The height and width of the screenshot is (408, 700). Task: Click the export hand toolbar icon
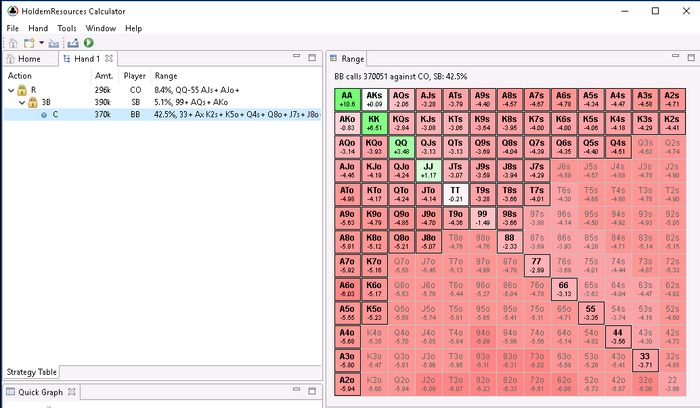click(x=73, y=43)
